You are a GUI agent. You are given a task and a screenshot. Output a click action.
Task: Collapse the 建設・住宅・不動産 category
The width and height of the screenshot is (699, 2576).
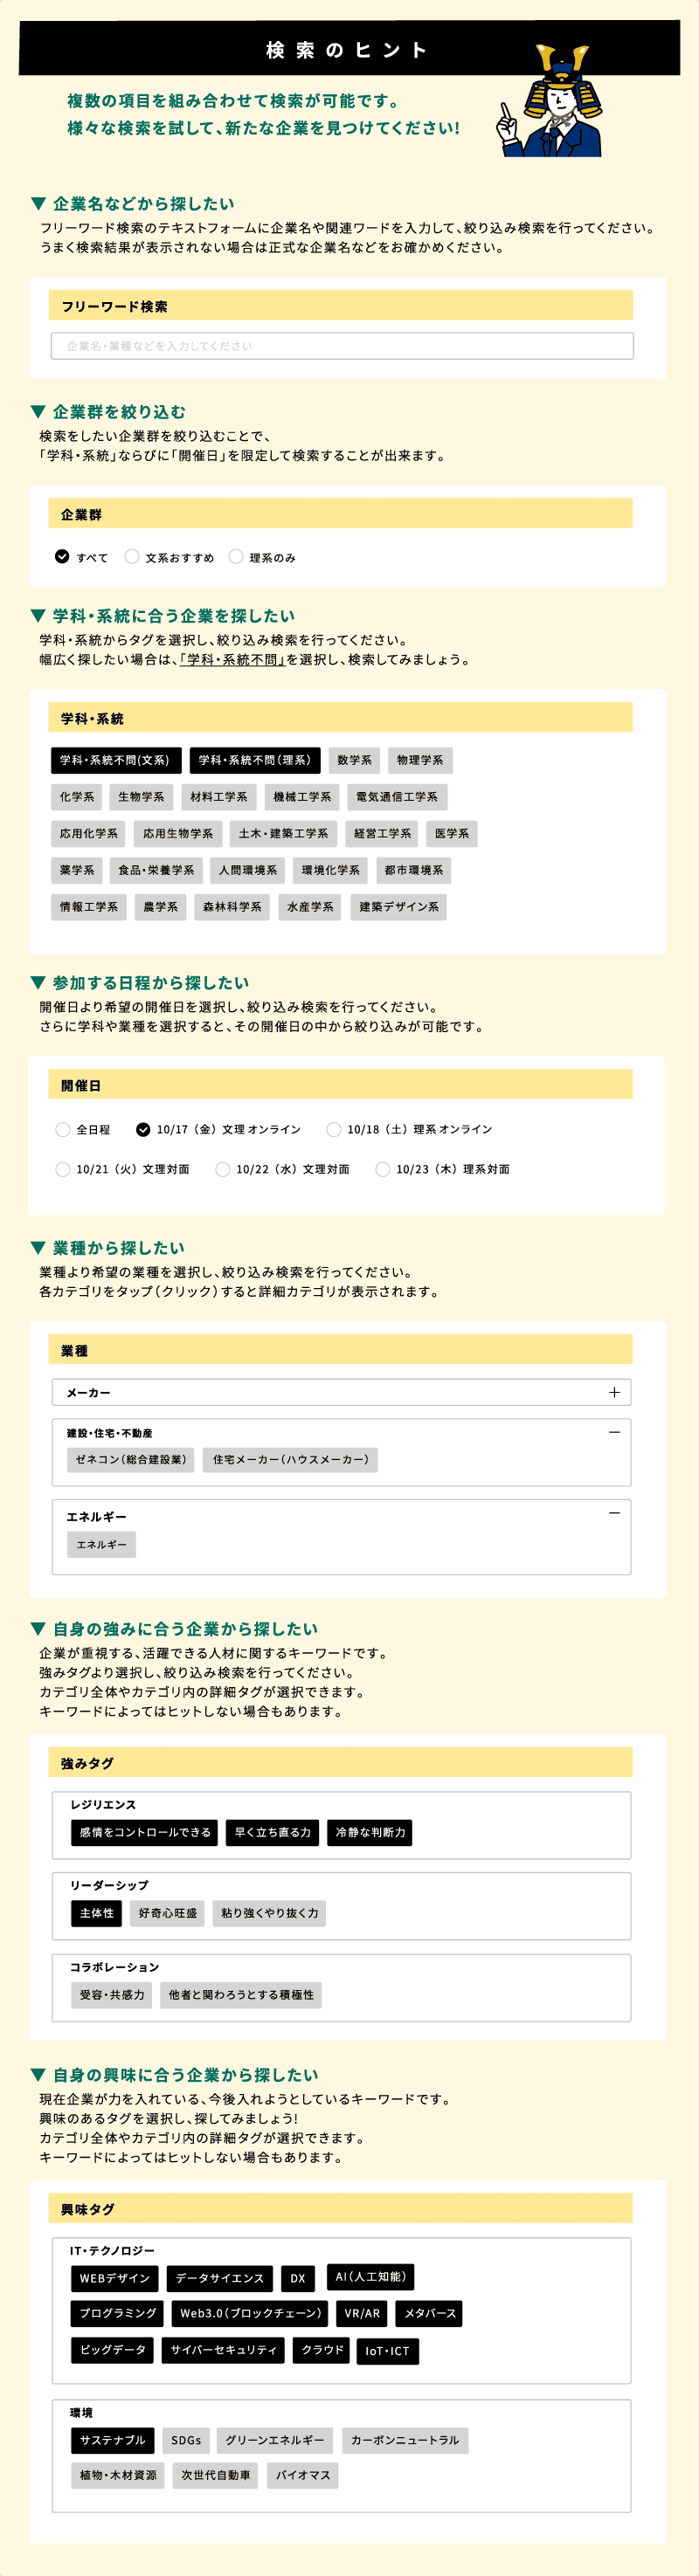614,1433
